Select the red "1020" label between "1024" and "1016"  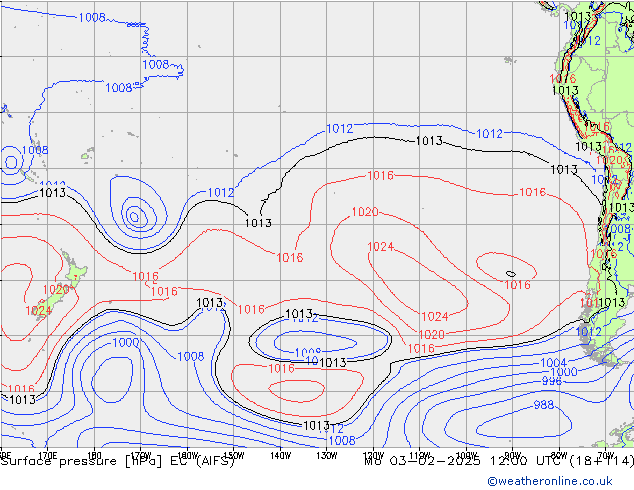tap(431, 335)
